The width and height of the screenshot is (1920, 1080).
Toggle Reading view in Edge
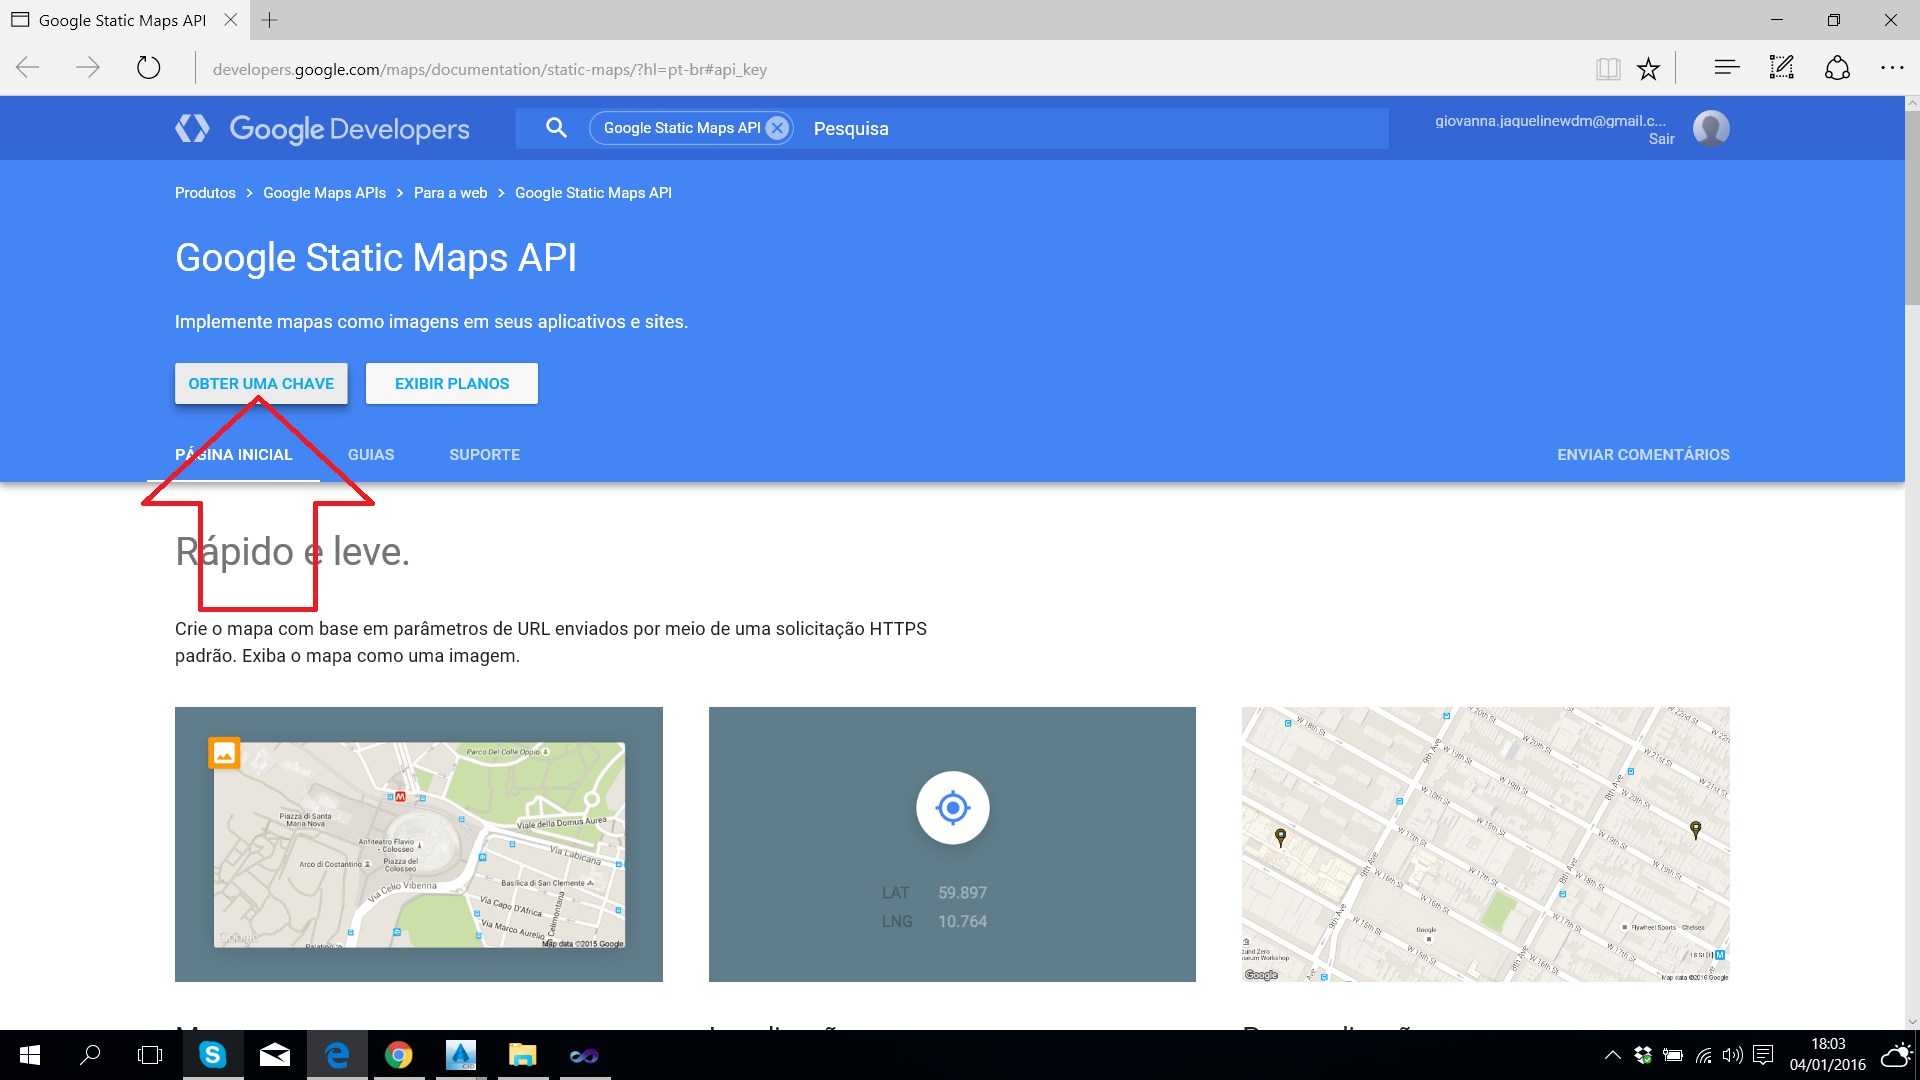[1606, 68]
